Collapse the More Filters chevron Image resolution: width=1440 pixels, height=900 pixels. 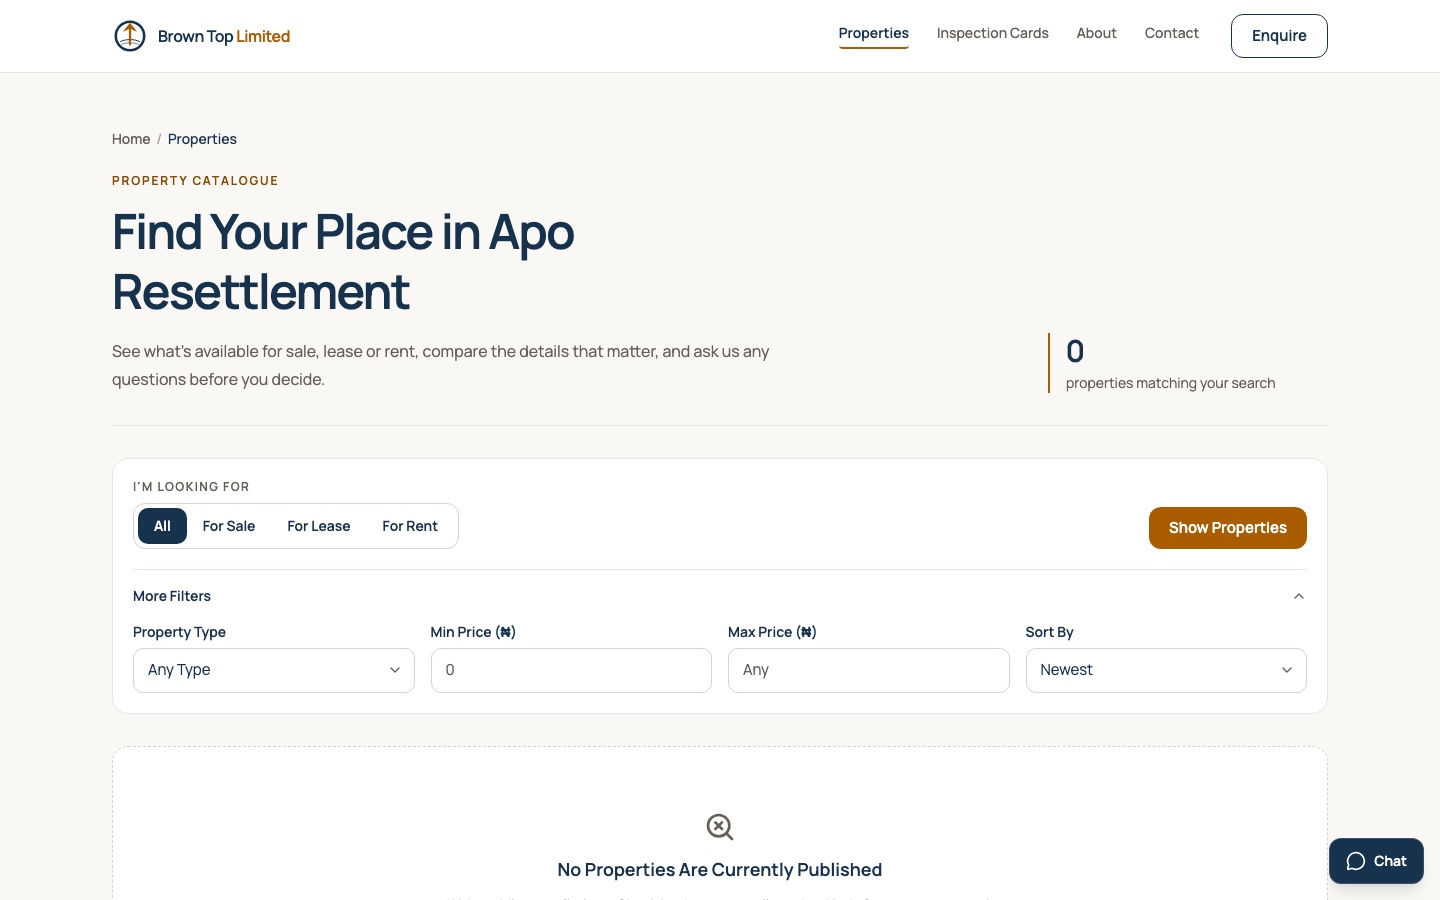coord(1299,596)
